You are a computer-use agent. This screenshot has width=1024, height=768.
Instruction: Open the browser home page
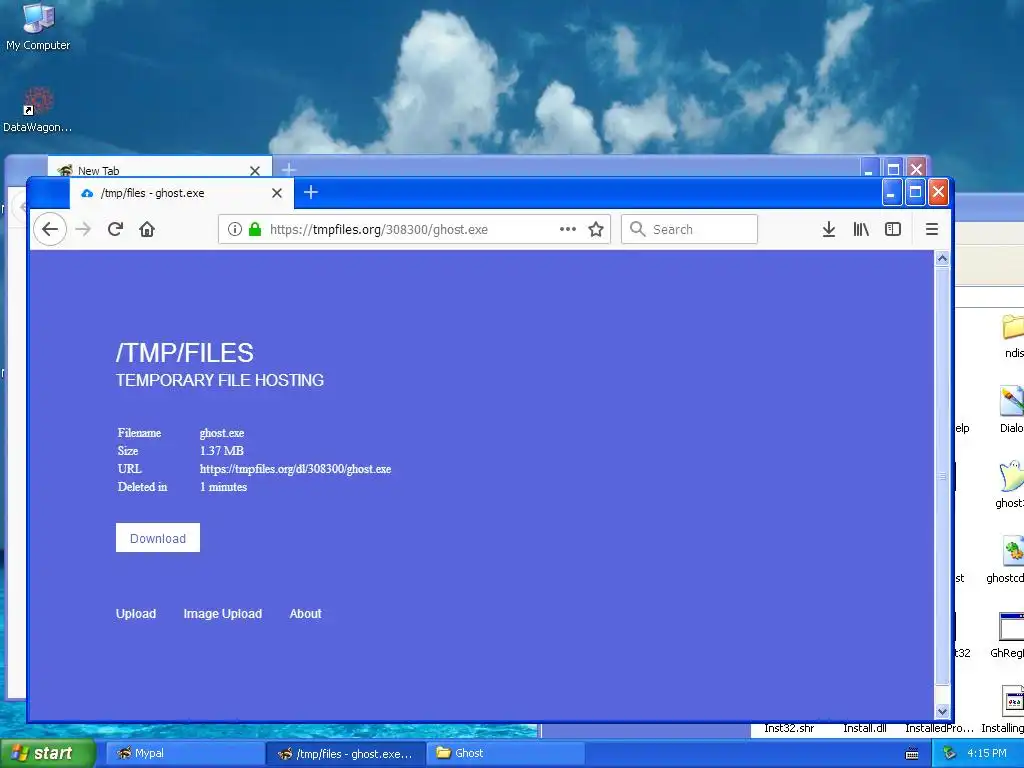coord(147,229)
